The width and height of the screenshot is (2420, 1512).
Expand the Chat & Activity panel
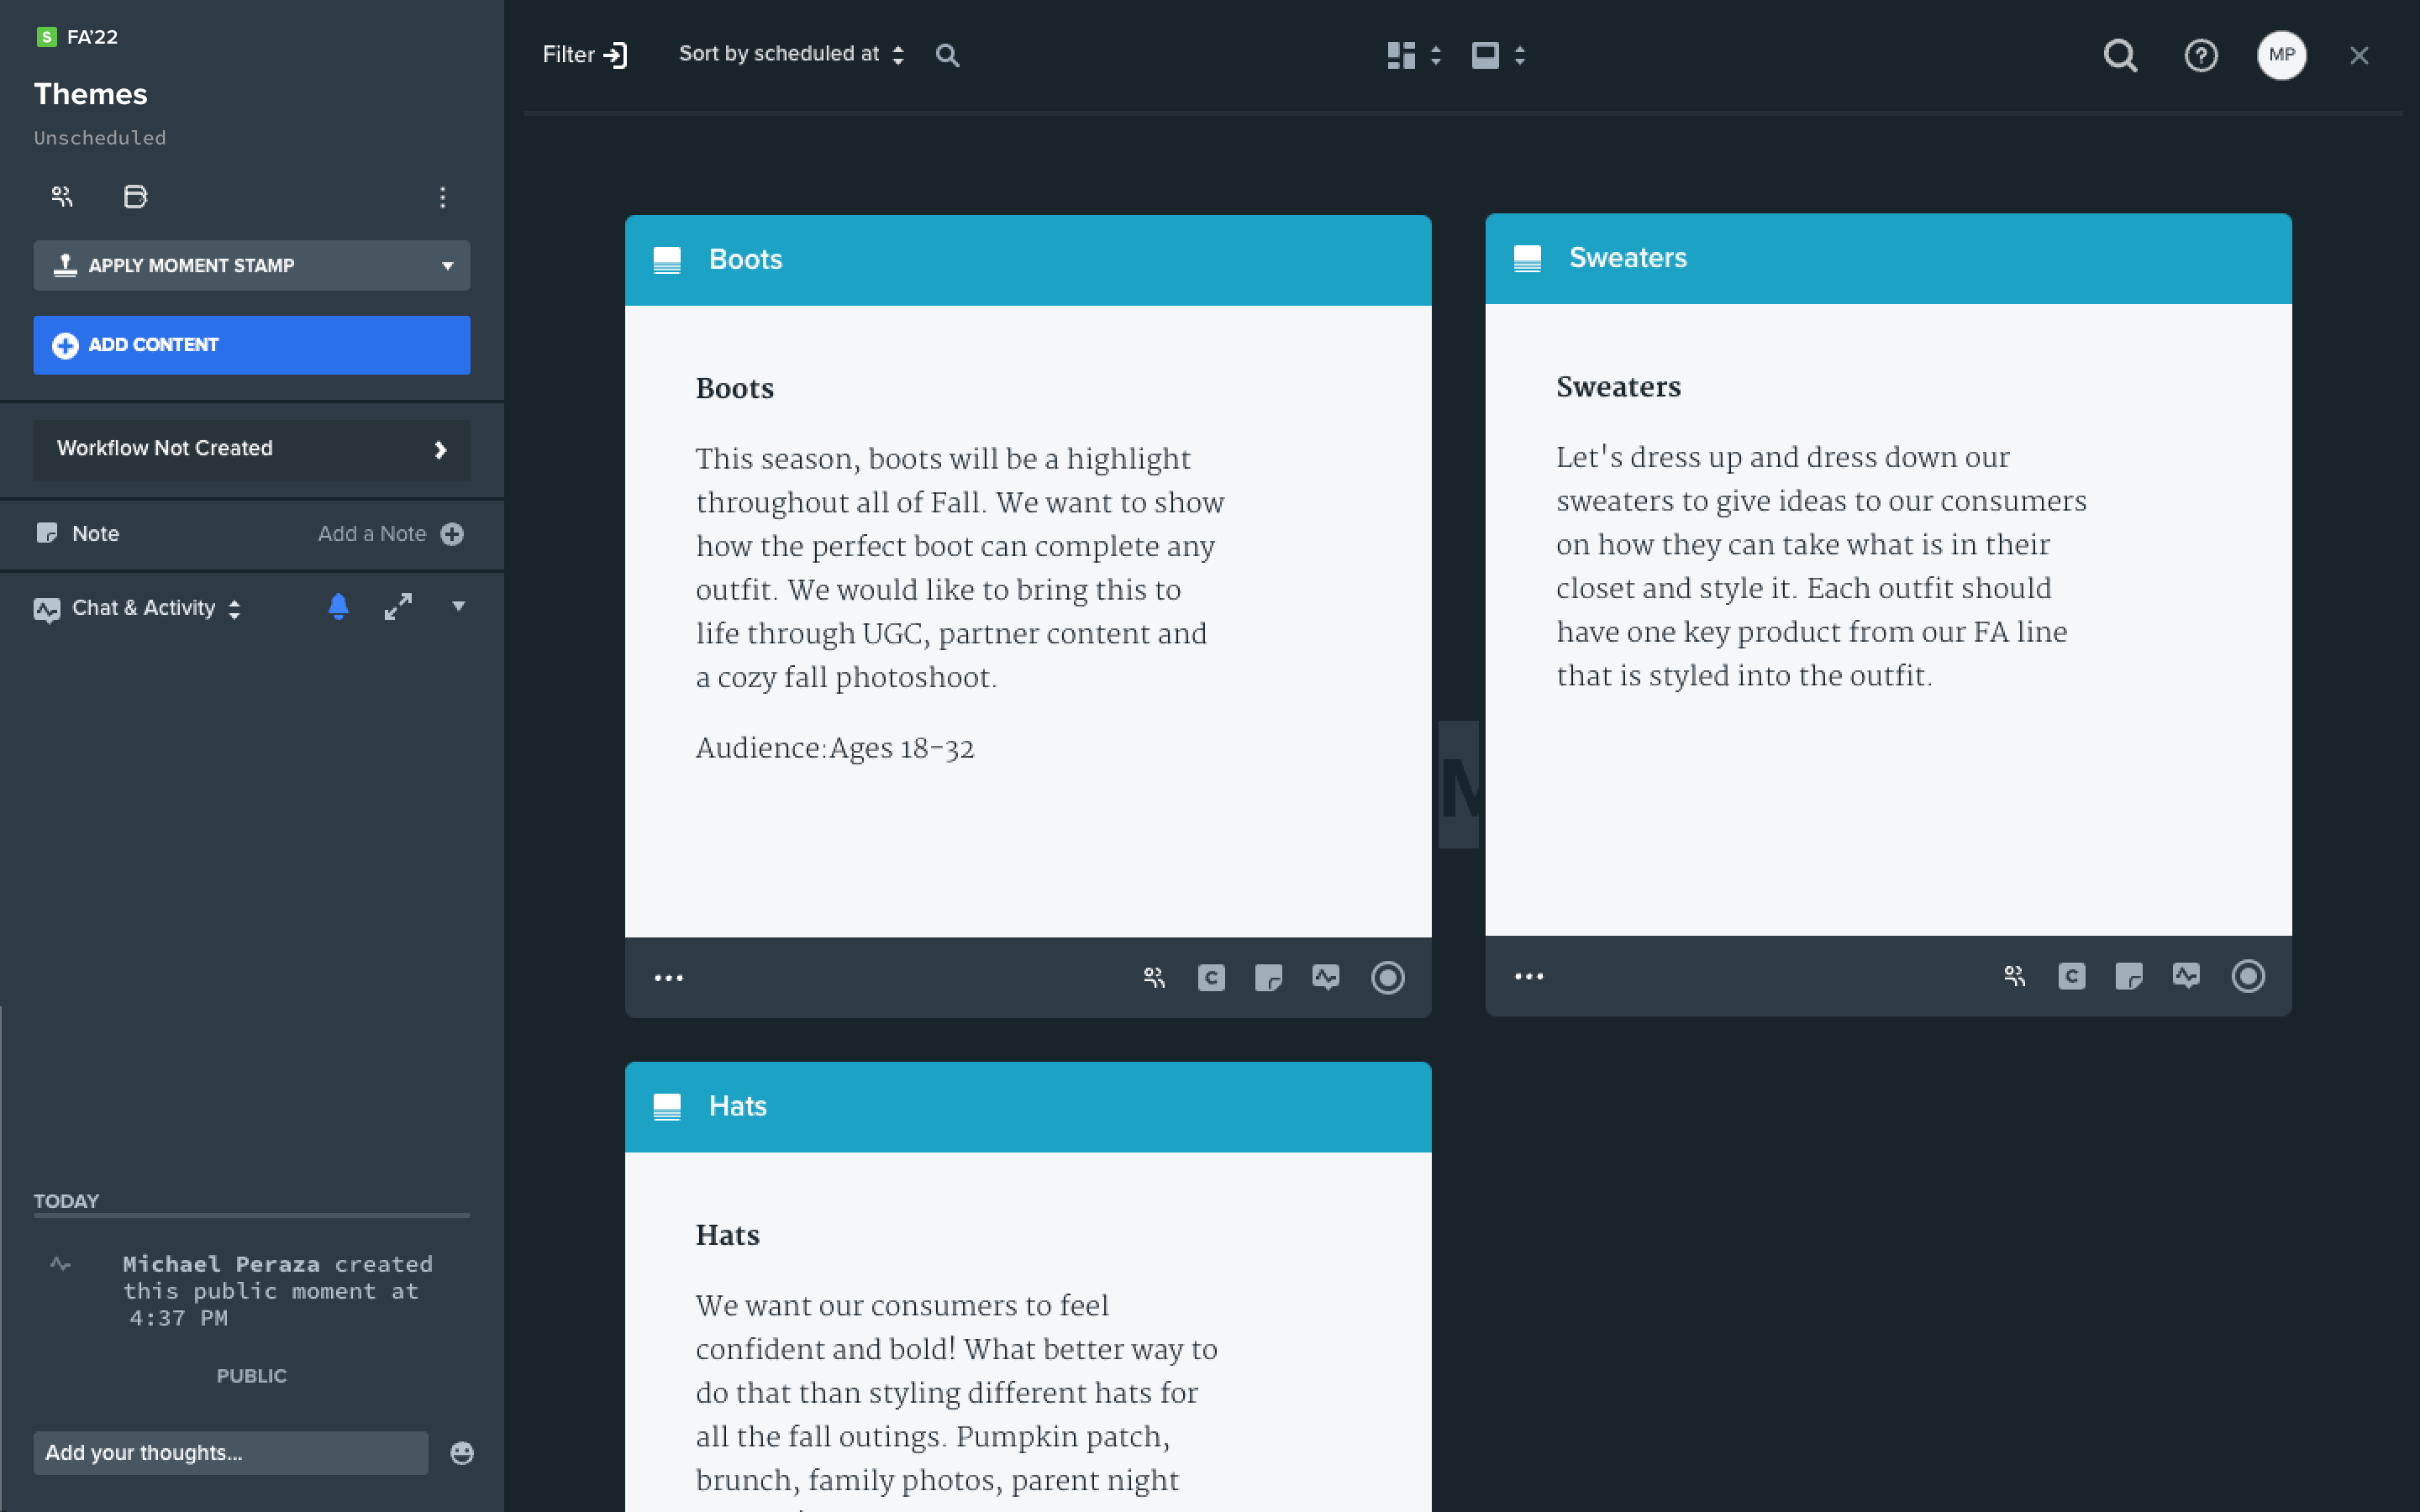tap(397, 608)
